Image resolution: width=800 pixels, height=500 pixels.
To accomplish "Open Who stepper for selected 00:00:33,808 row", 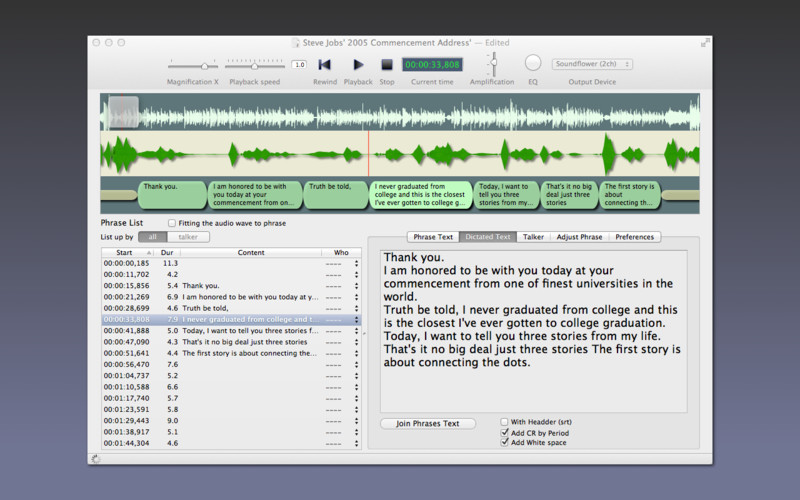I will pyautogui.click(x=356, y=319).
